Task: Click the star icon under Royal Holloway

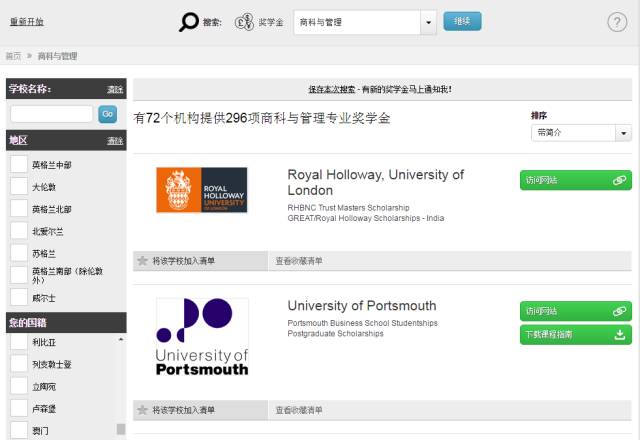Action: (142, 261)
